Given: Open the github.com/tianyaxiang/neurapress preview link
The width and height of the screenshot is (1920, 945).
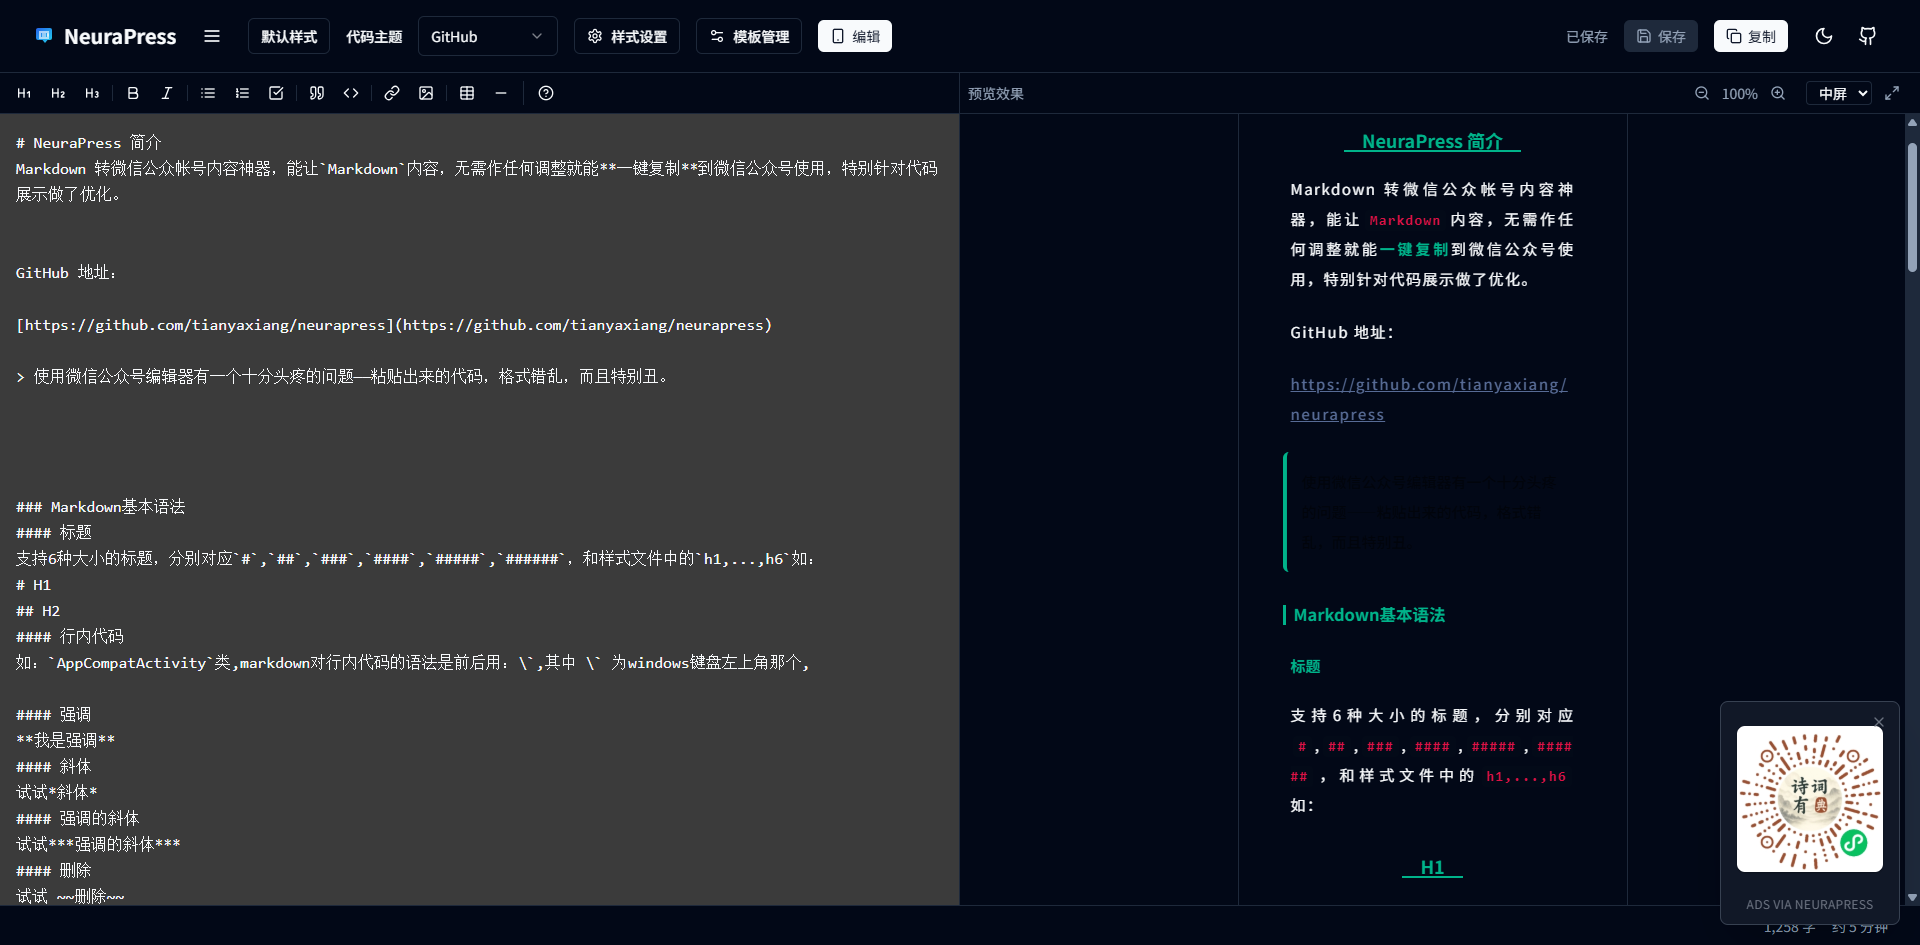Looking at the screenshot, I should point(1428,399).
